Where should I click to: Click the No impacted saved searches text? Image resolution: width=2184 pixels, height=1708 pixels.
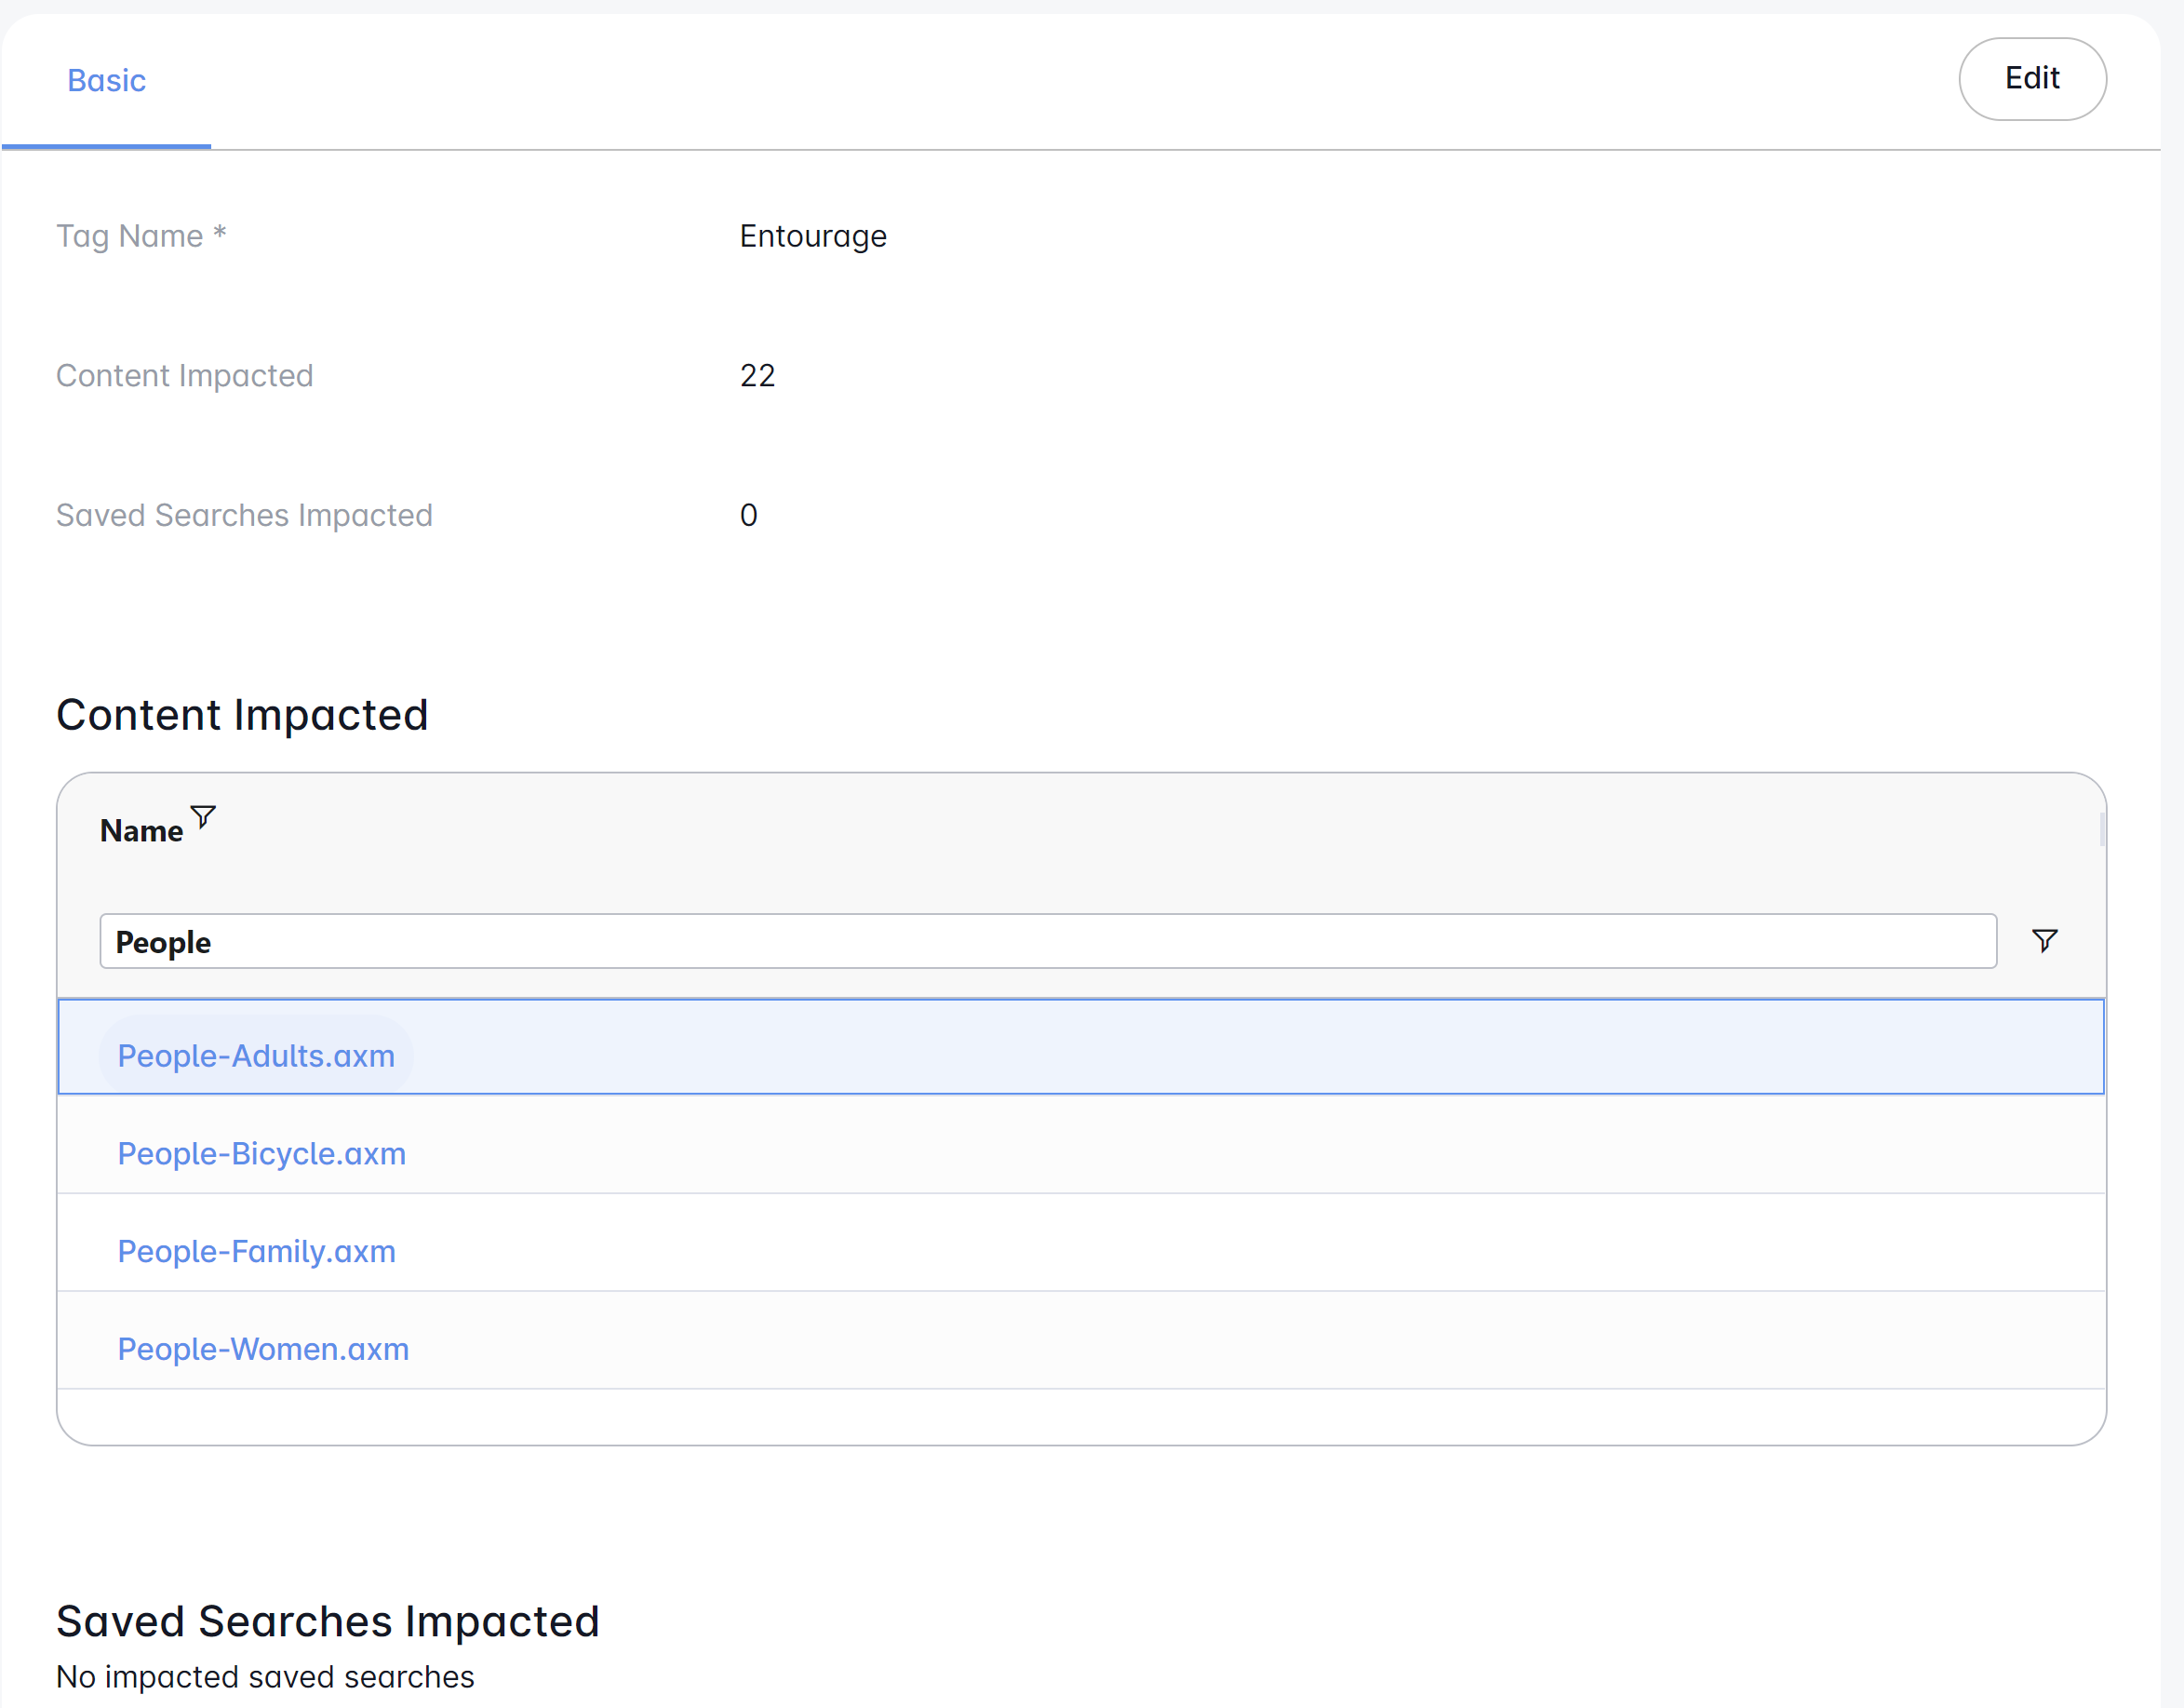click(265, 1676)
